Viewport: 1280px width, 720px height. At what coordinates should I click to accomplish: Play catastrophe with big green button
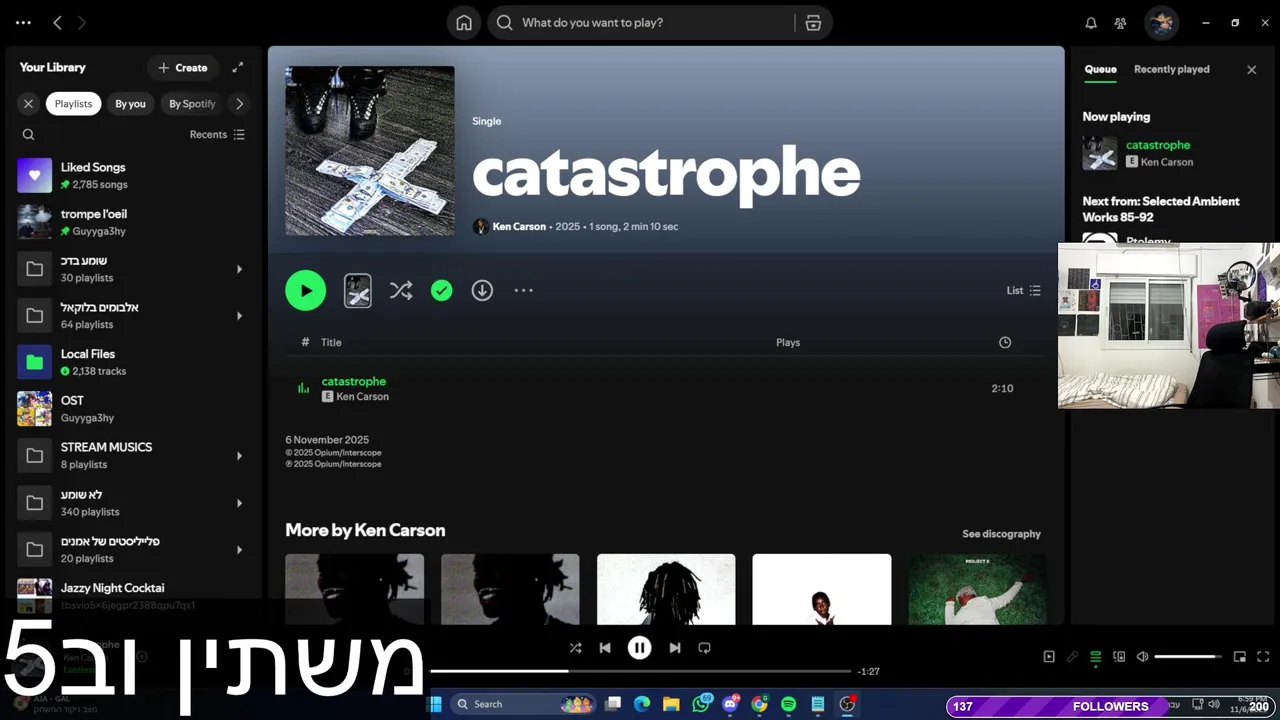click(x=305, y=290)
